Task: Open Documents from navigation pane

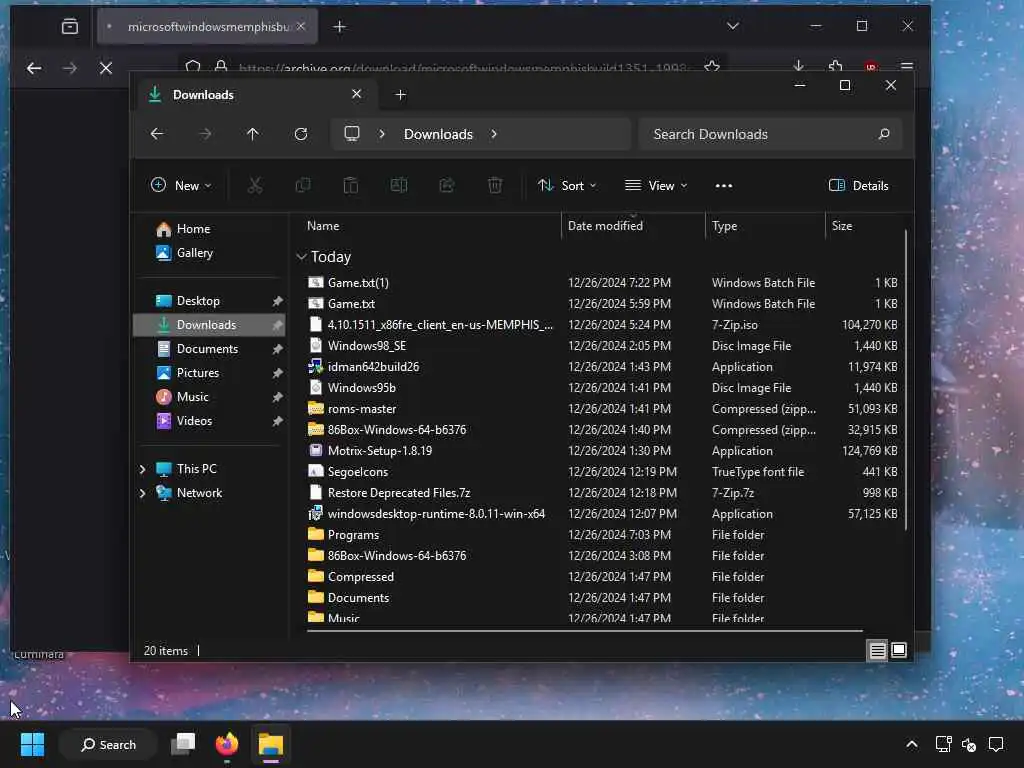Action: pyautogui.click(x=209, y=349)
